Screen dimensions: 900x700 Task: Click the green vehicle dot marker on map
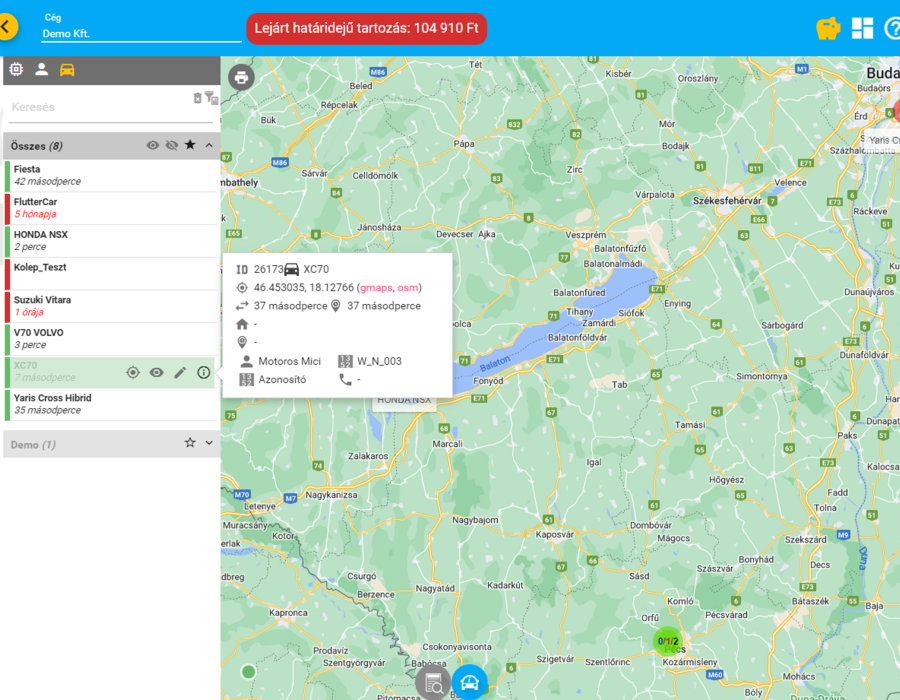click(249, 671)
